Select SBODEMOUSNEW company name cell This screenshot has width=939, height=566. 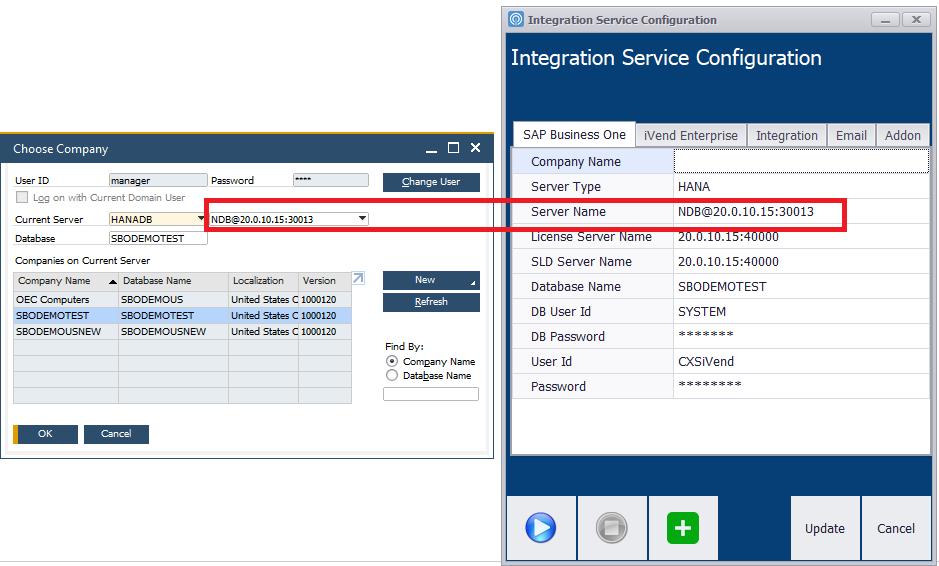[x=66, y=332]
